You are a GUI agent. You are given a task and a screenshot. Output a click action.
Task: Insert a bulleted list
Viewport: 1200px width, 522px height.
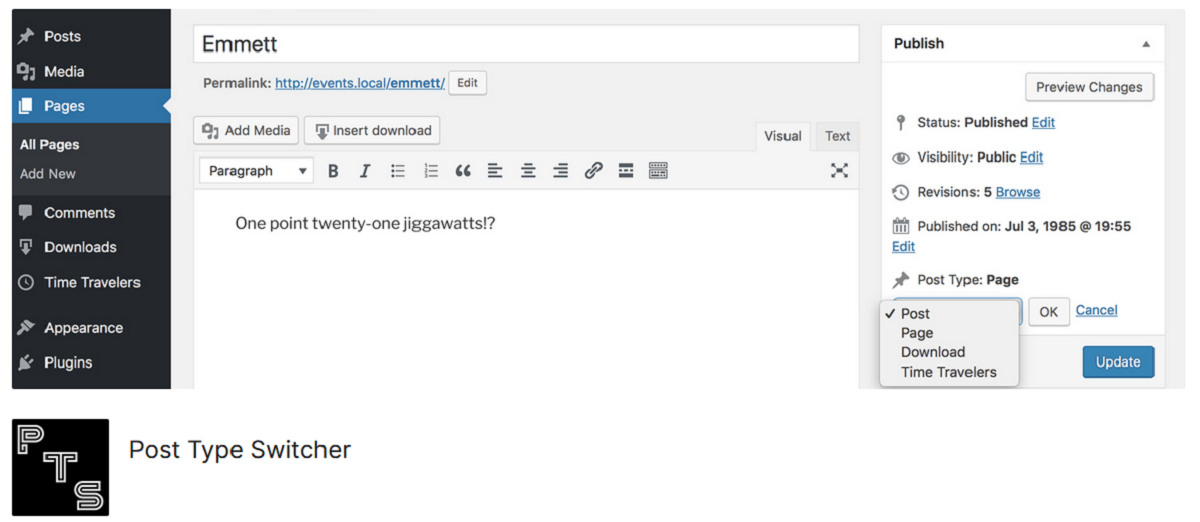pyautogui.click(x=398, y=171)
